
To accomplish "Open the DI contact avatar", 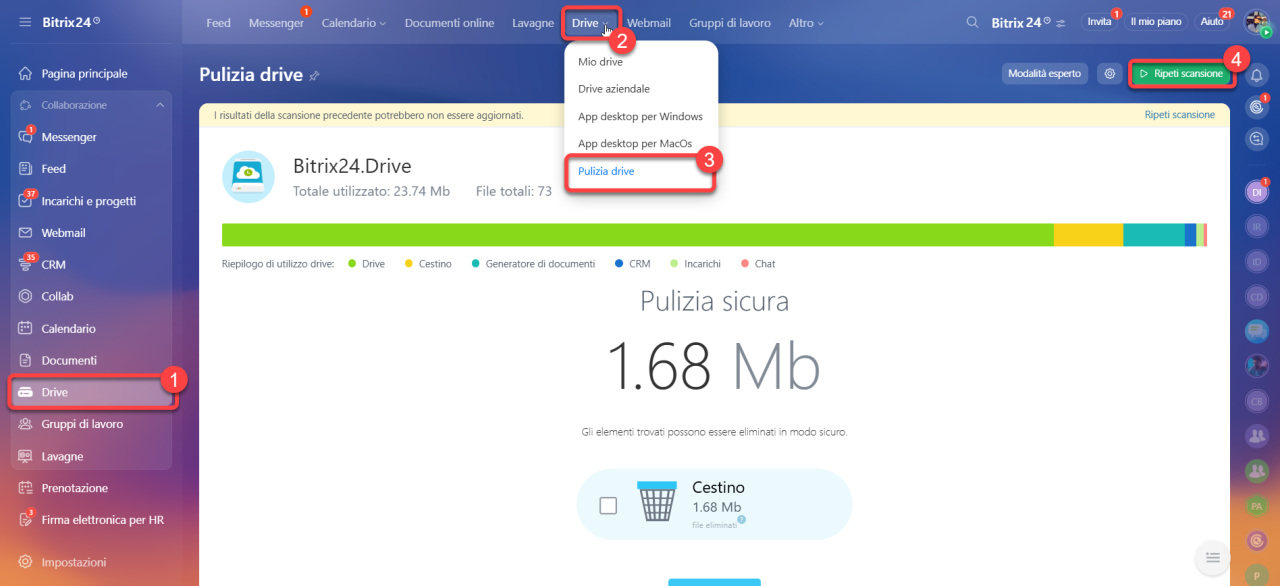I will pos(1257,191).
